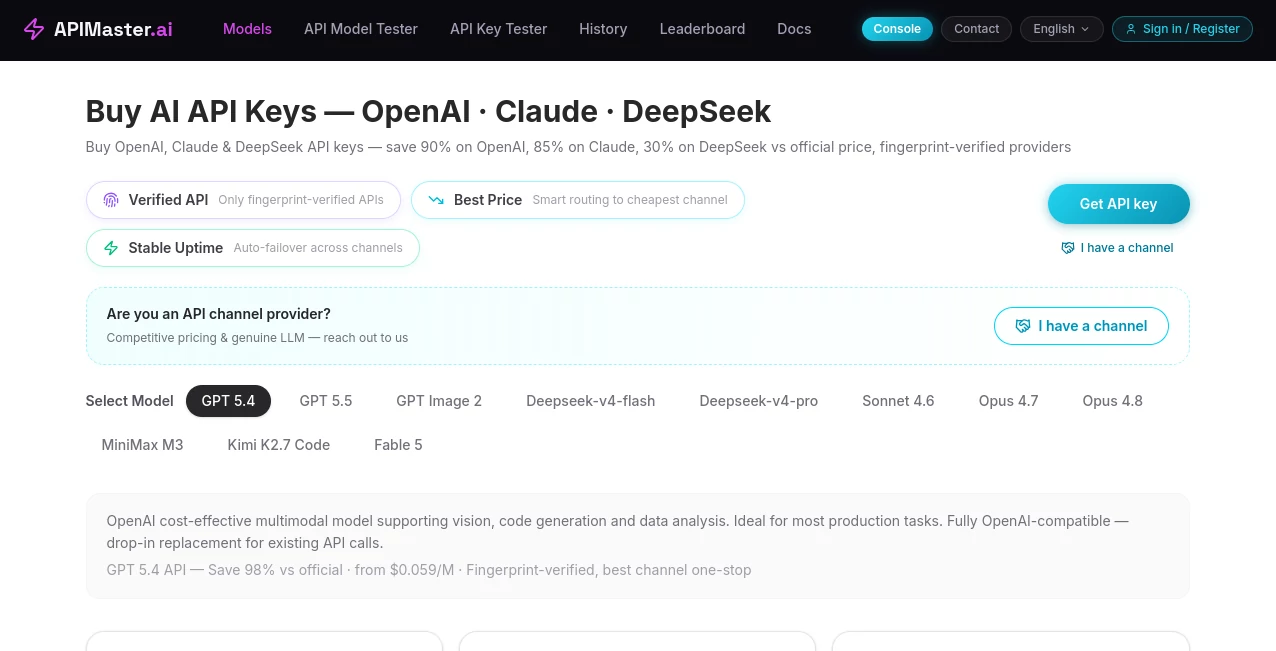Screen dimensions: 1276x651
Task: Open the Models nav item
Action: point(247,29)
